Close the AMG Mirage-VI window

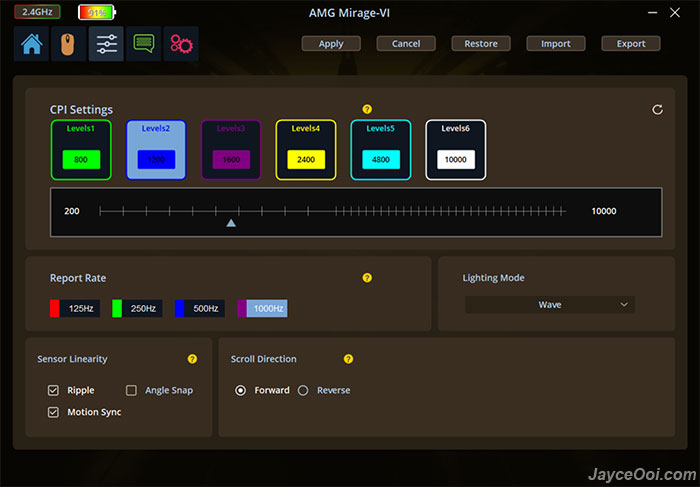675,12
